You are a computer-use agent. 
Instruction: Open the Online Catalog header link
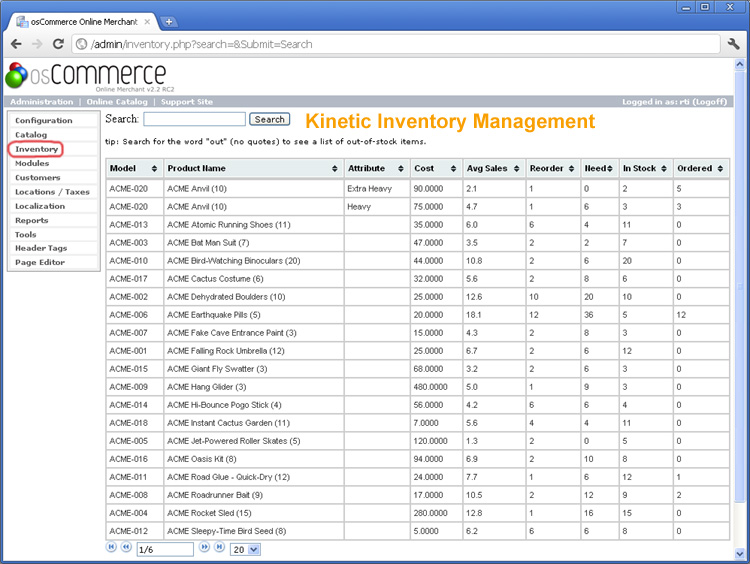point(117,101)
